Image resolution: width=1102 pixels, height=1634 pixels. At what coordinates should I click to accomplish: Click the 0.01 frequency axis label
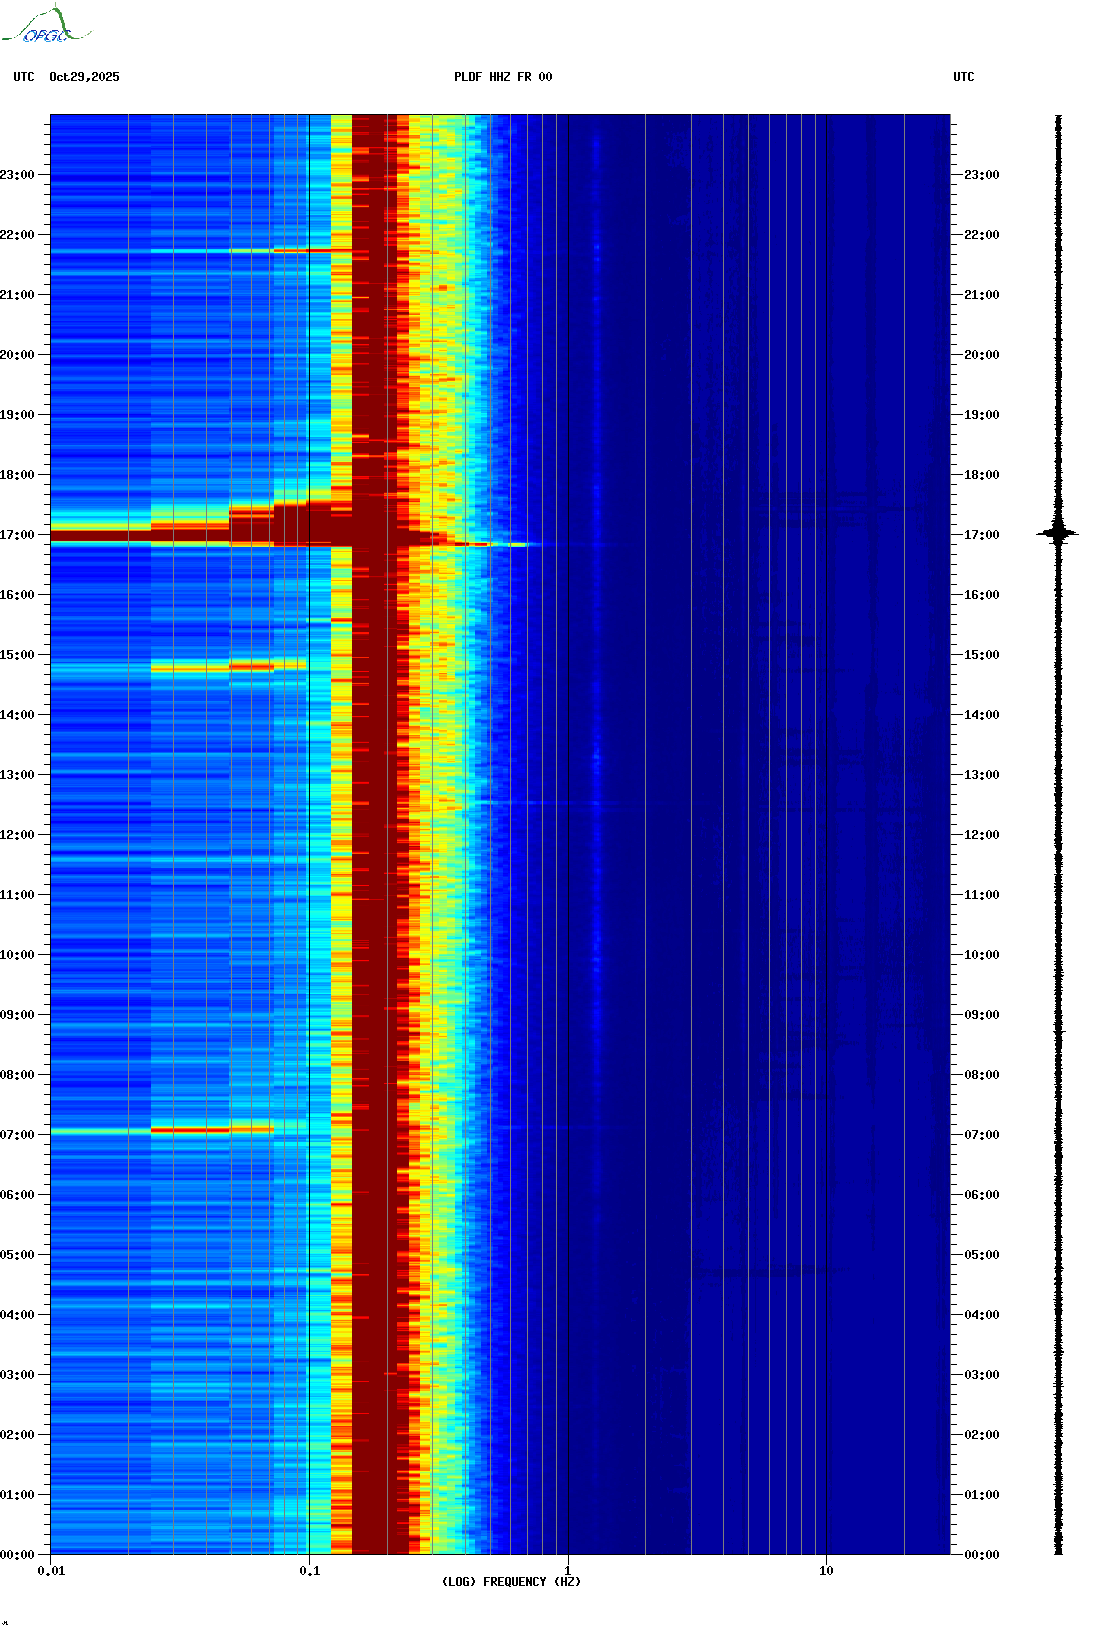click(x=51, y=1571)
